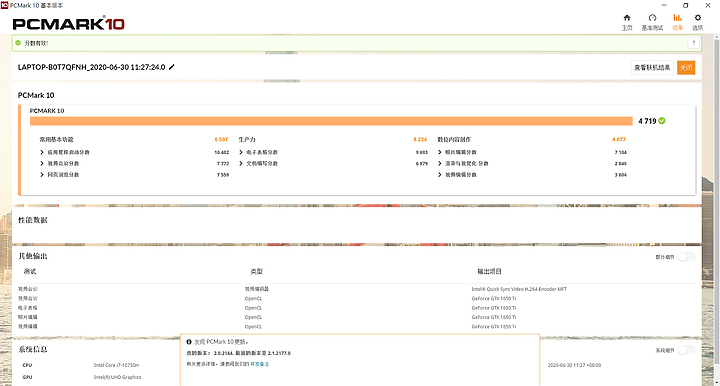This screenshot has height=386, width=720.
Task: Switch to the Results (结果) tab
Action: click(677, 22)
